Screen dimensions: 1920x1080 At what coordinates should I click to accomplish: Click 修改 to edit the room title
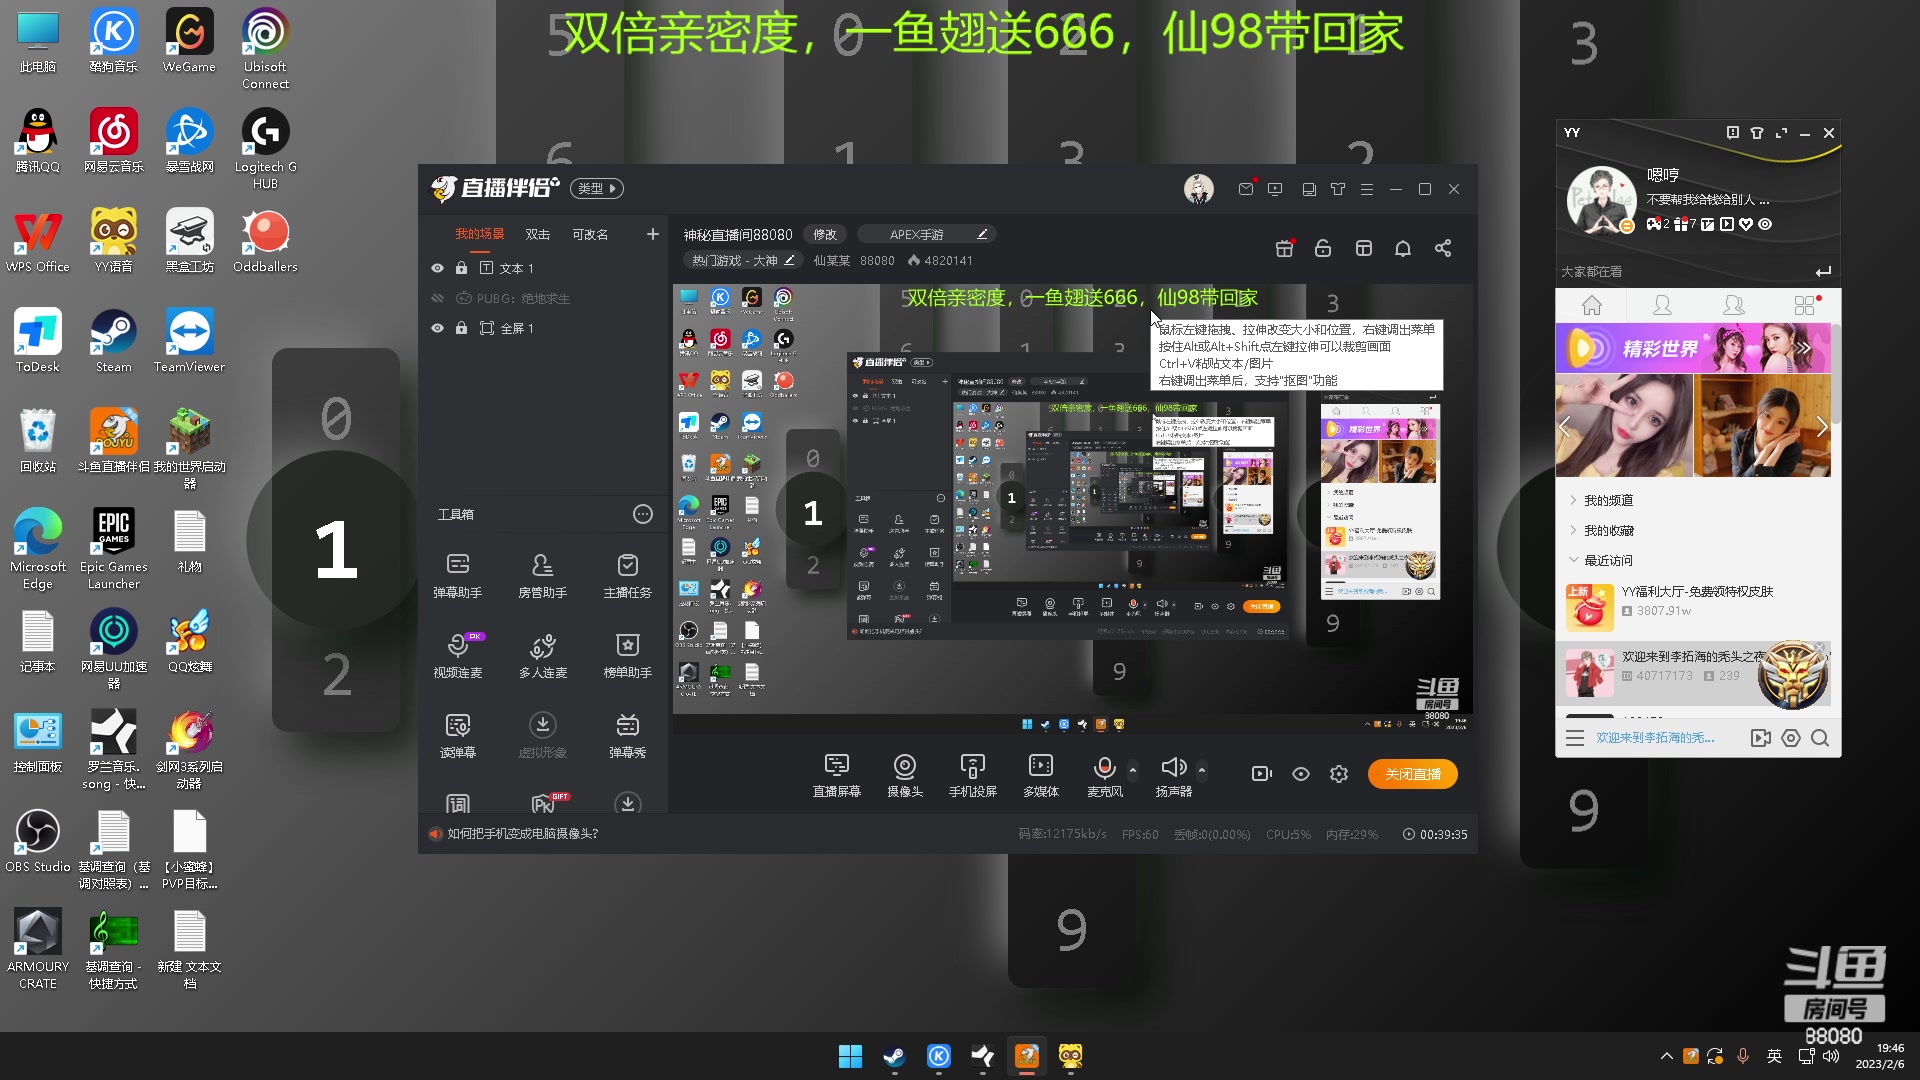824,233
